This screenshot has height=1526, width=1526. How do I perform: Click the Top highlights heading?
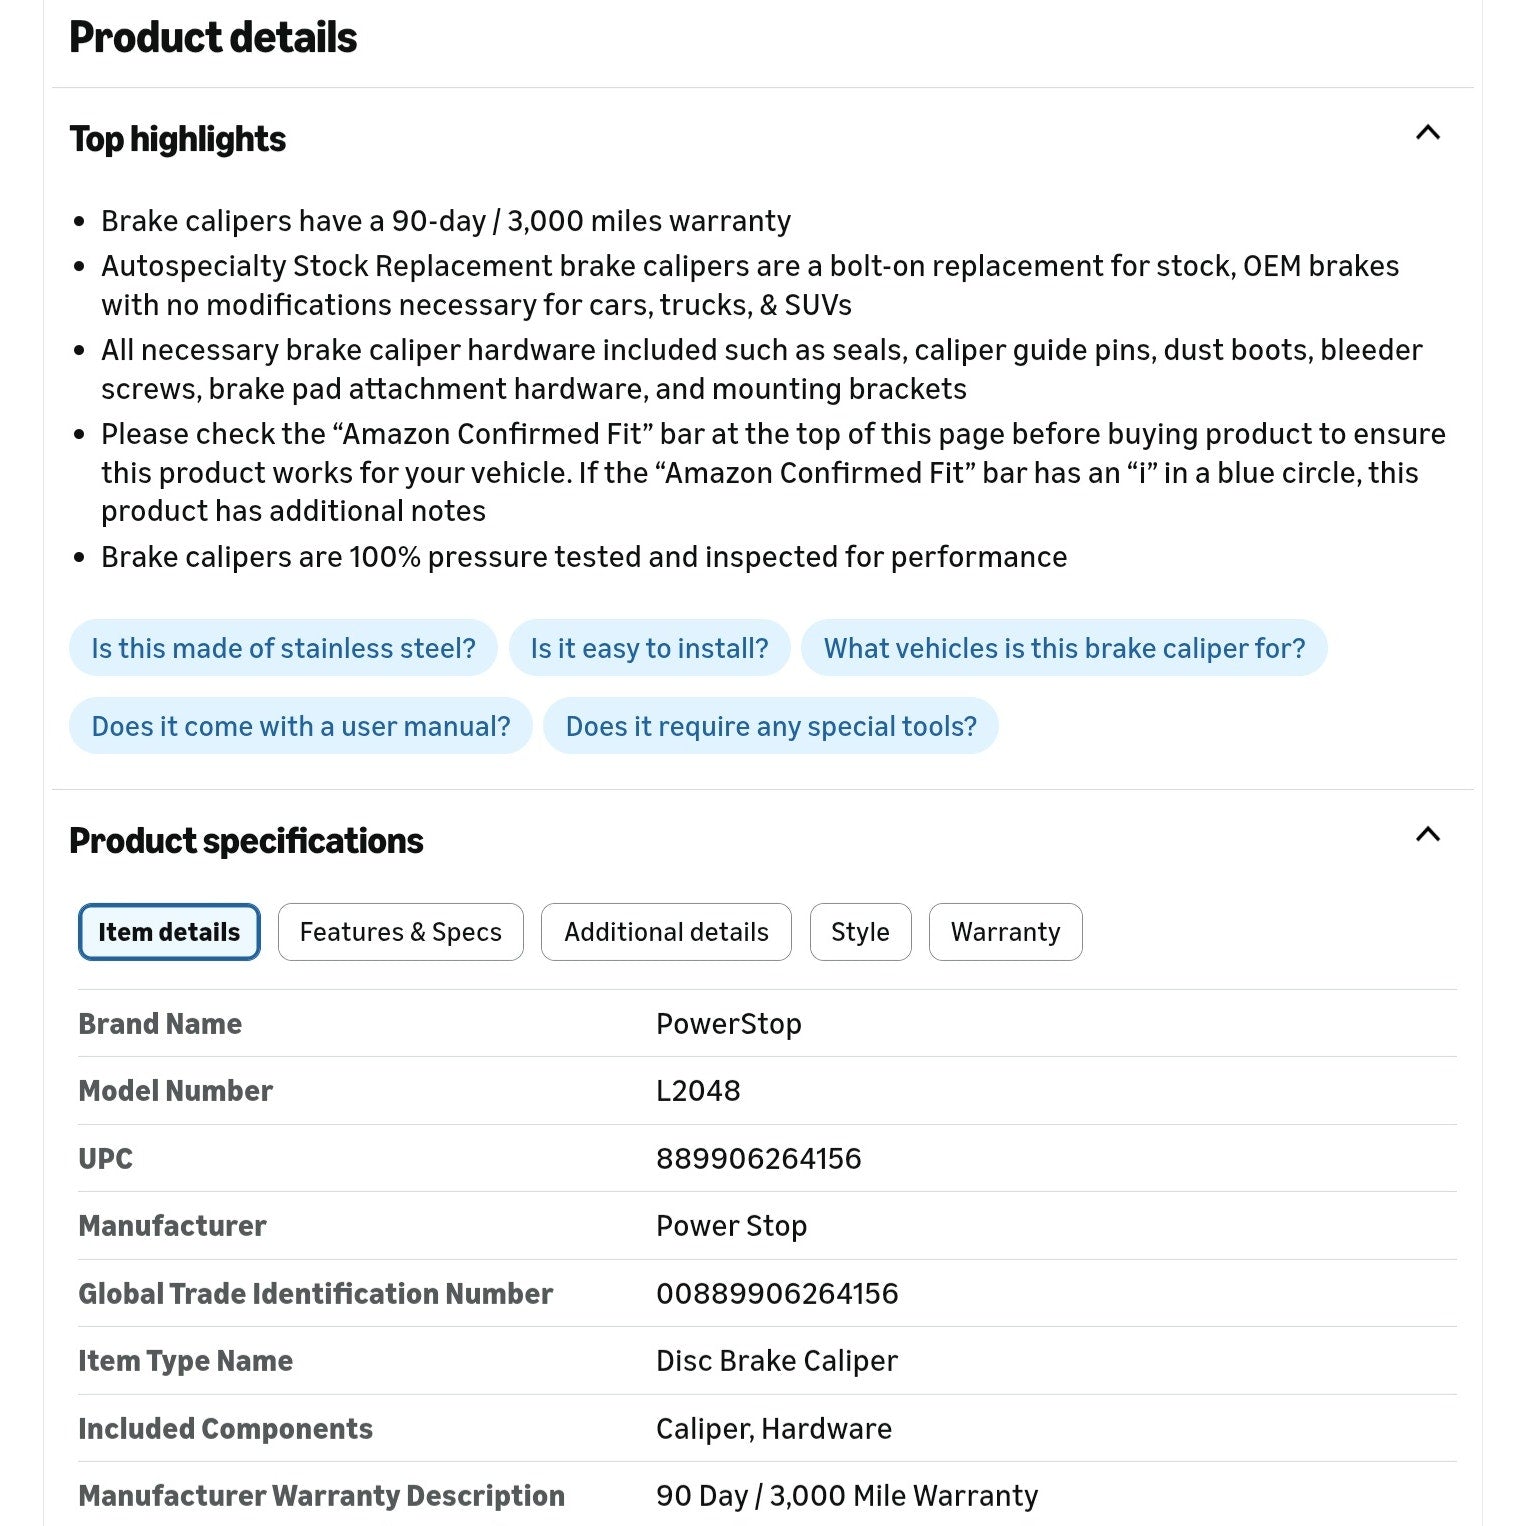click(178, 139)
